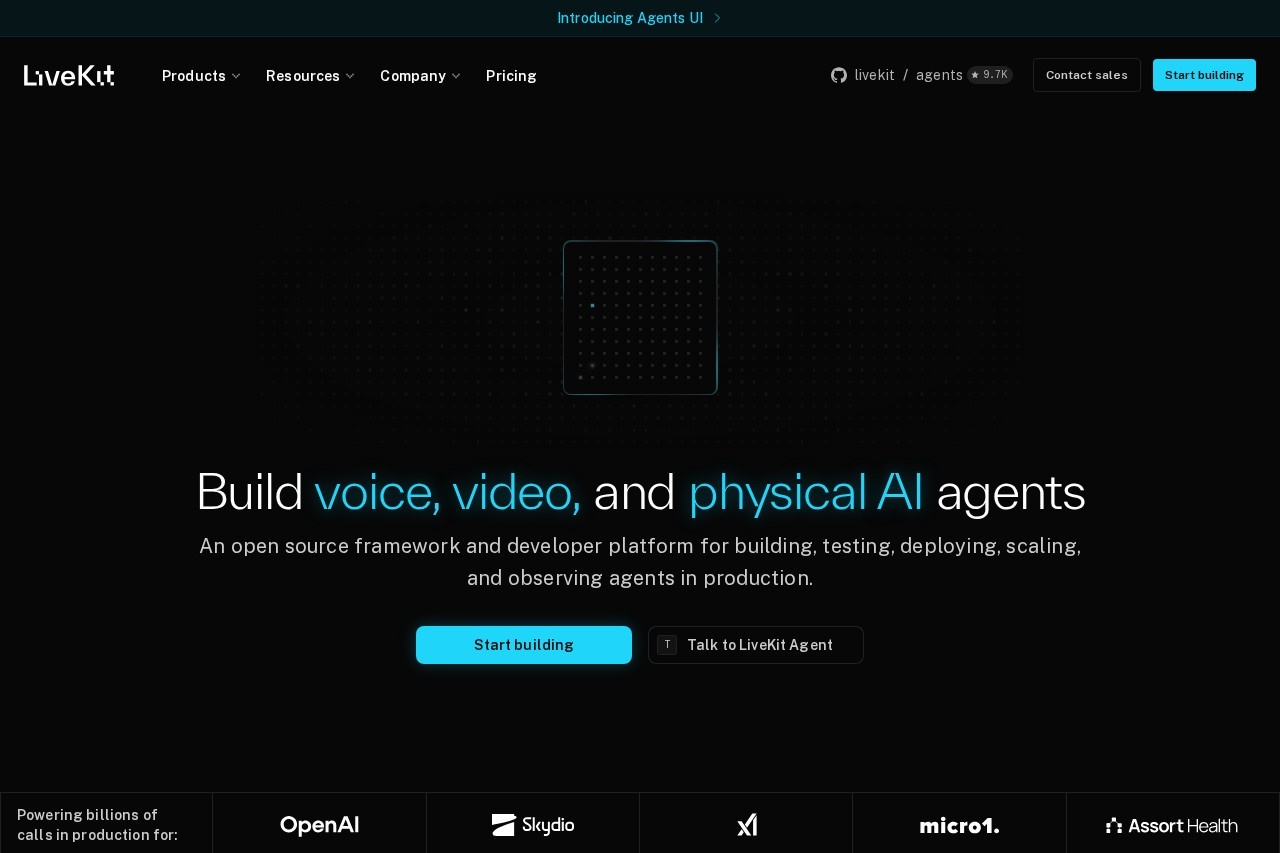Open the Products navigation menu

tap(201, 76)
